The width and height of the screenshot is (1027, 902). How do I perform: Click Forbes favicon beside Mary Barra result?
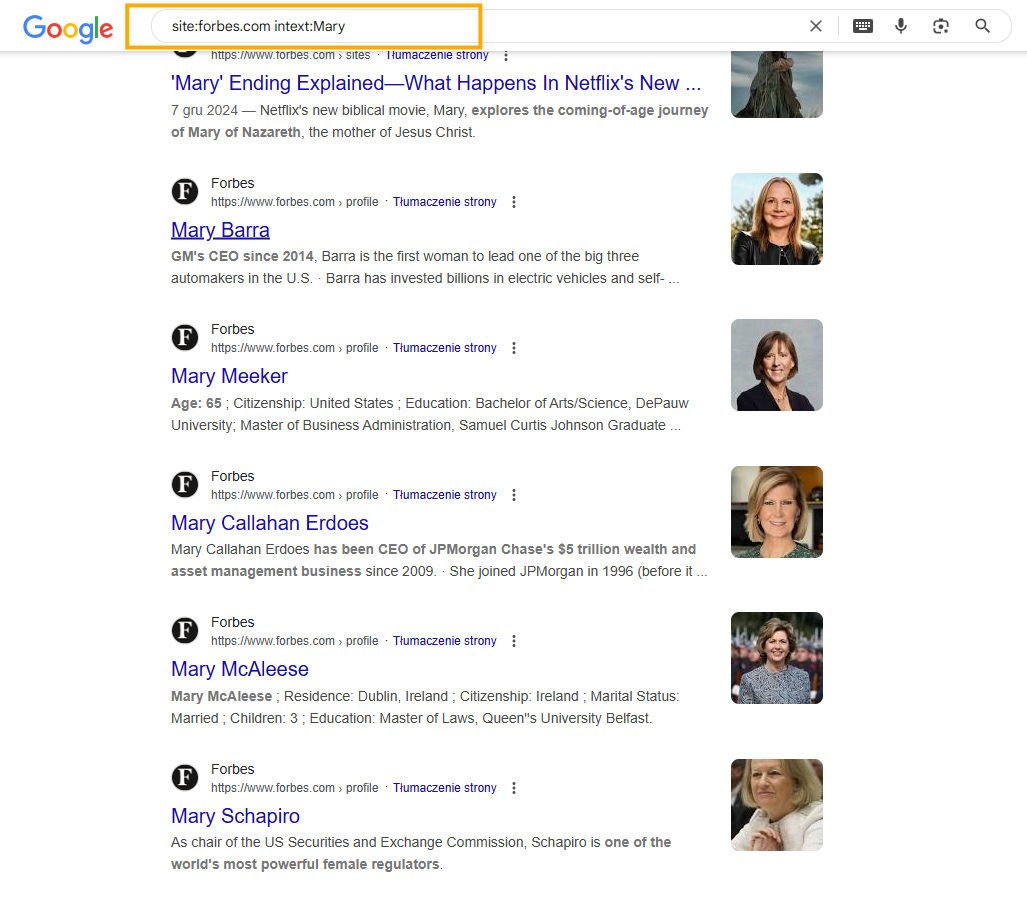pyautogui.click(x=185, y=192)
